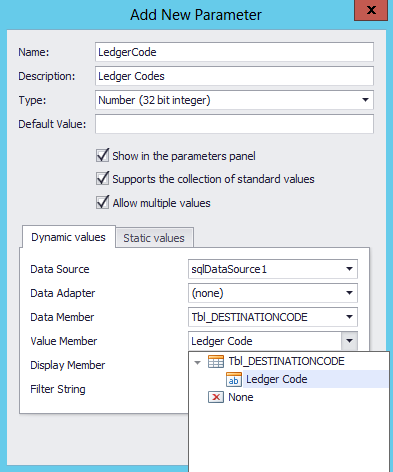Uncheck Supports the collection of standard values
Screen dimensions: 393x472
point(102,179)
